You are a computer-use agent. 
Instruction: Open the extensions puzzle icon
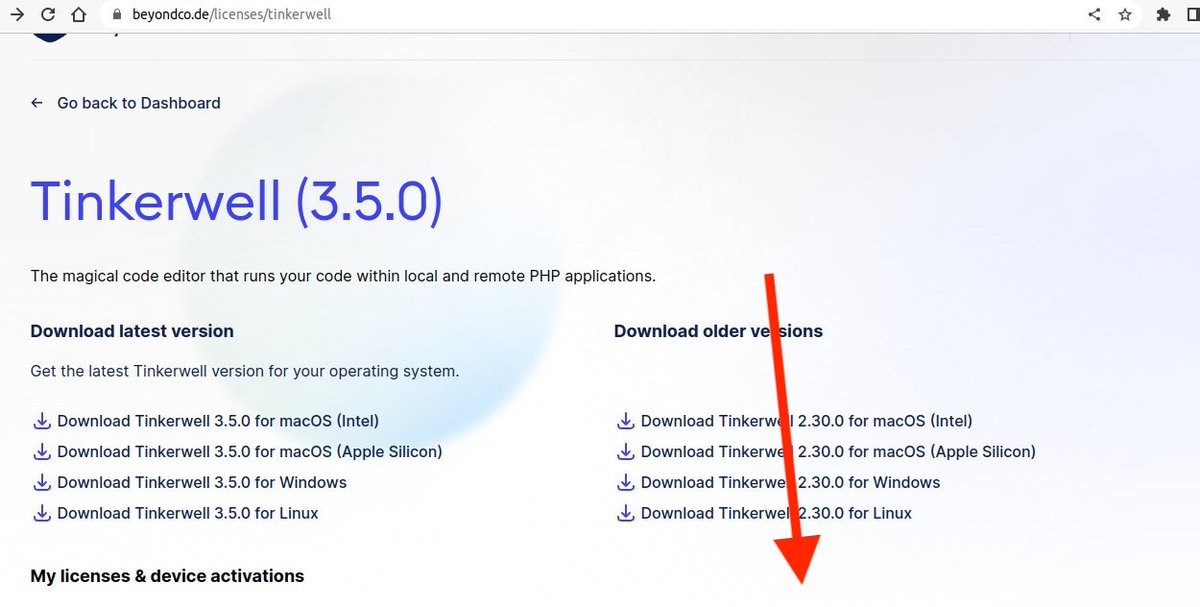(1162, 15)
